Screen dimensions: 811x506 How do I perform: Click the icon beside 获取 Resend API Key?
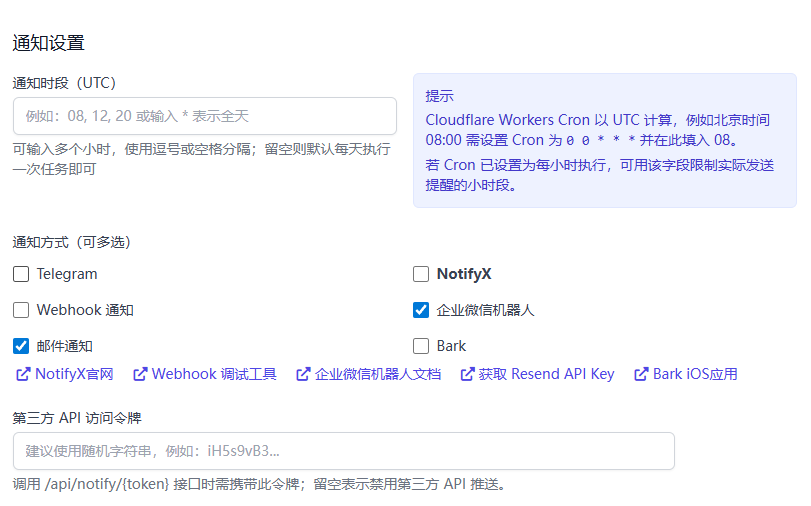pos(467,375)
